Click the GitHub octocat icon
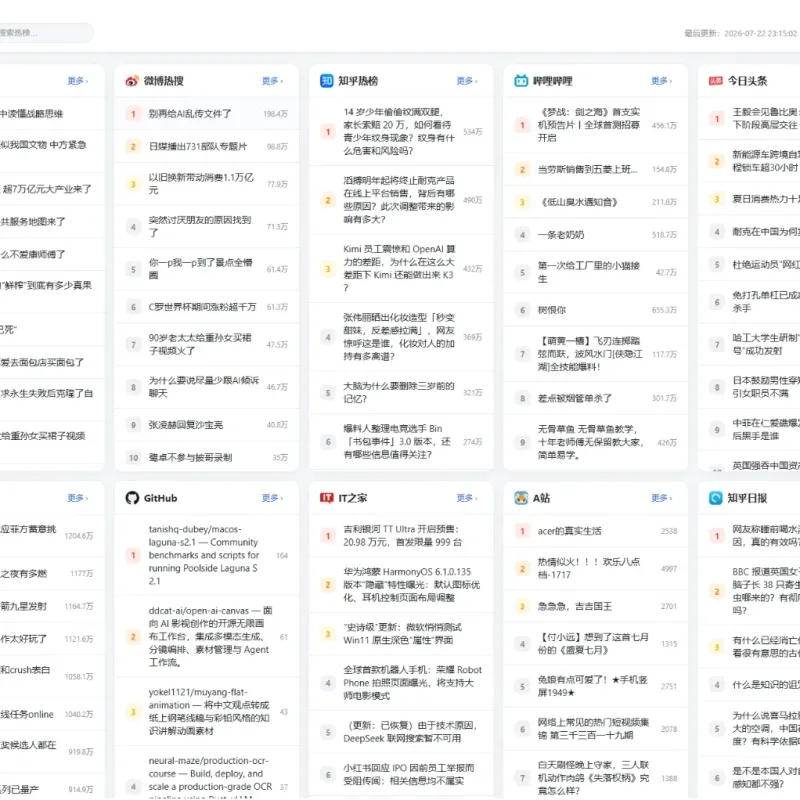The image size is (800, 800). 132,498
